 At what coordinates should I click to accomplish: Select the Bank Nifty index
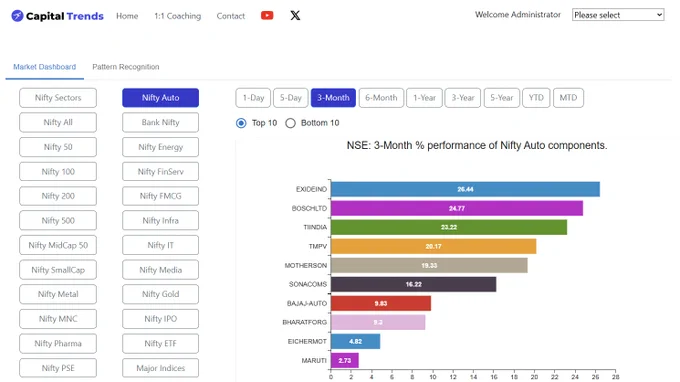tap(160, 122)
